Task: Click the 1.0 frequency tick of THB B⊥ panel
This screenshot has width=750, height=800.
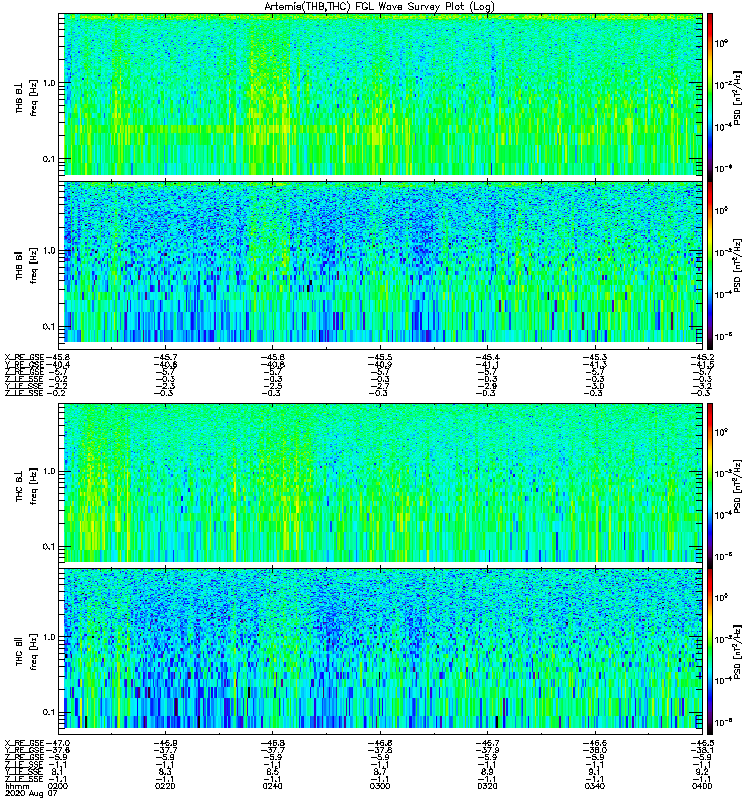Action: [50, 83]
